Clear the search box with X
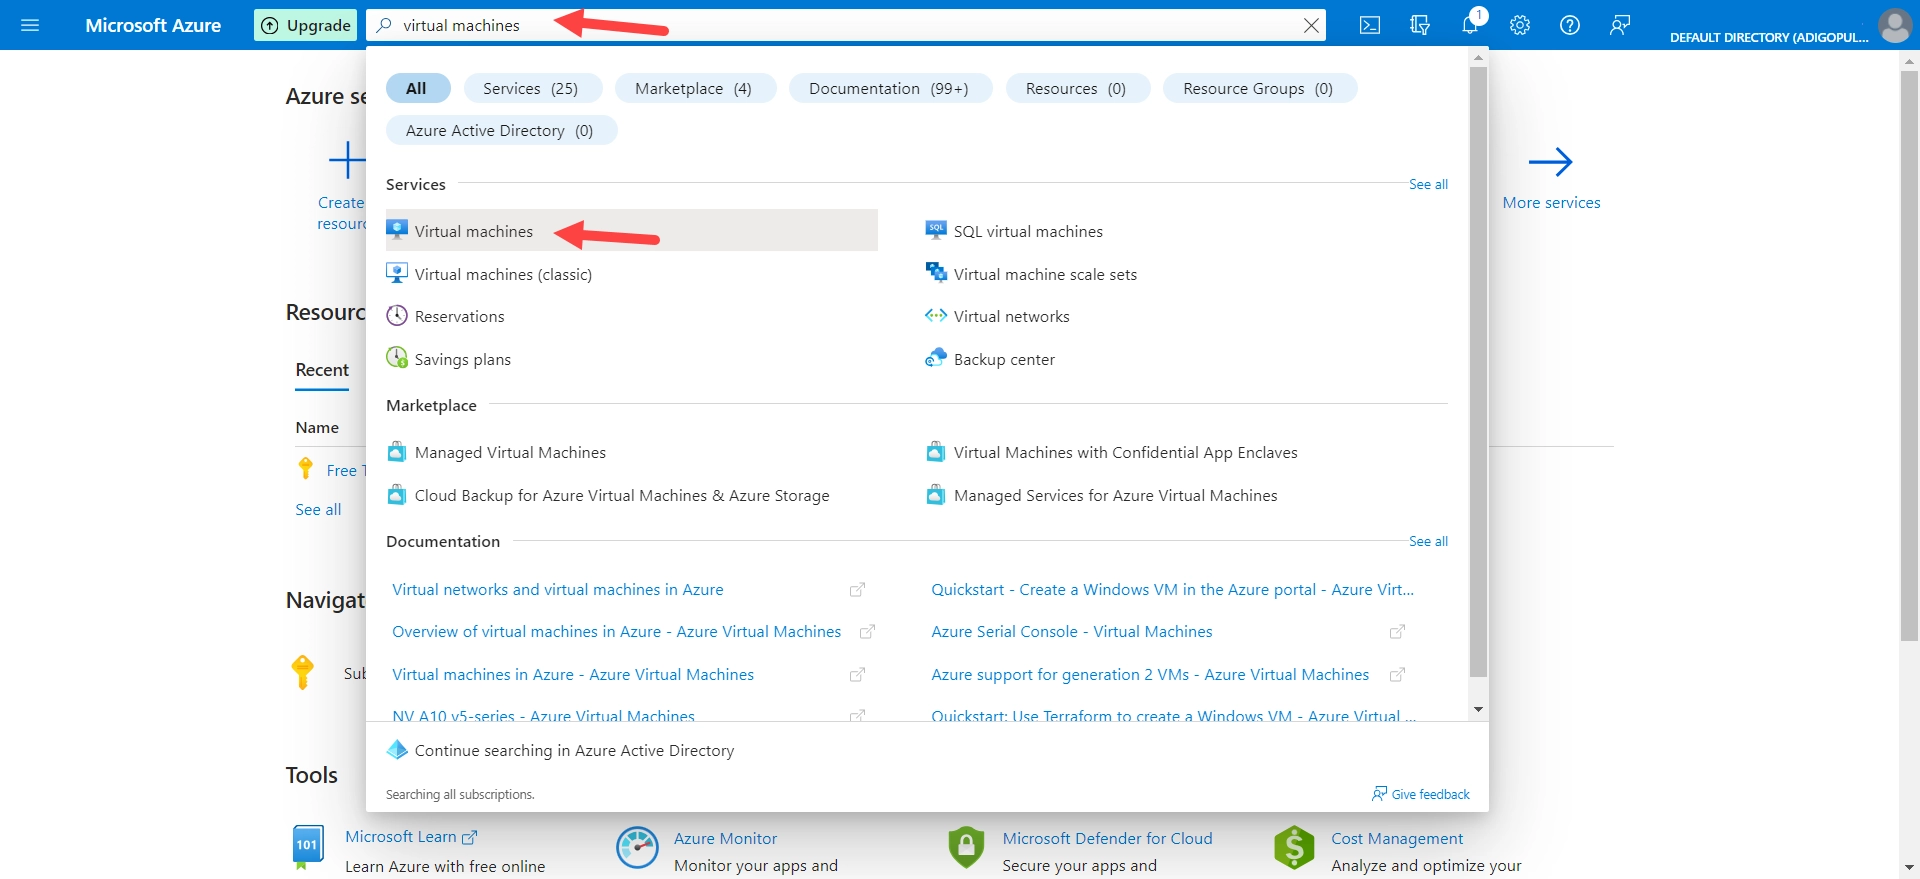Viewport: 1920px width, 879px height. pos(1311,25)
